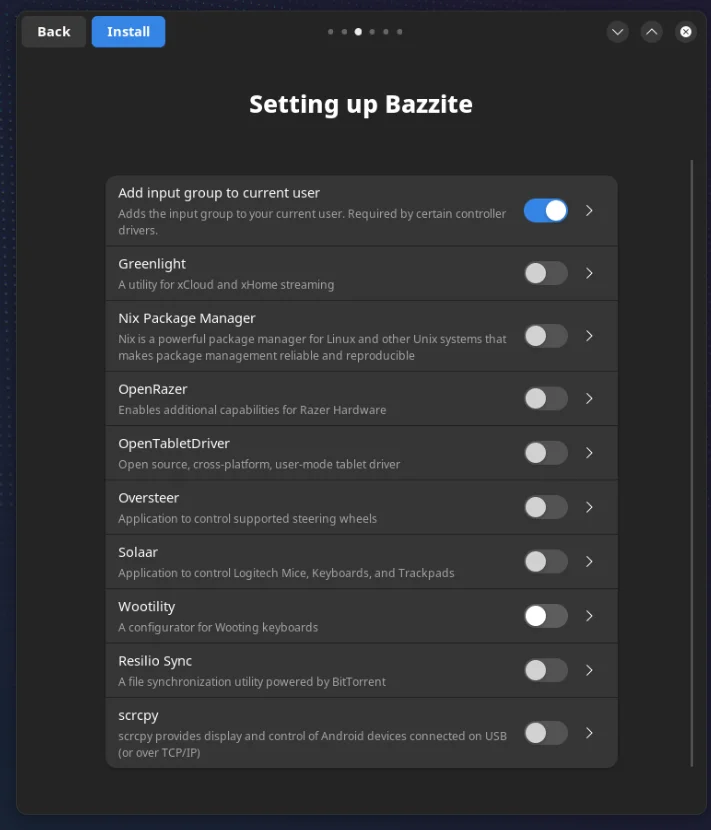Expand the Greenlight details row
This screenshot has height=830, width=711.
pos(589,273)
